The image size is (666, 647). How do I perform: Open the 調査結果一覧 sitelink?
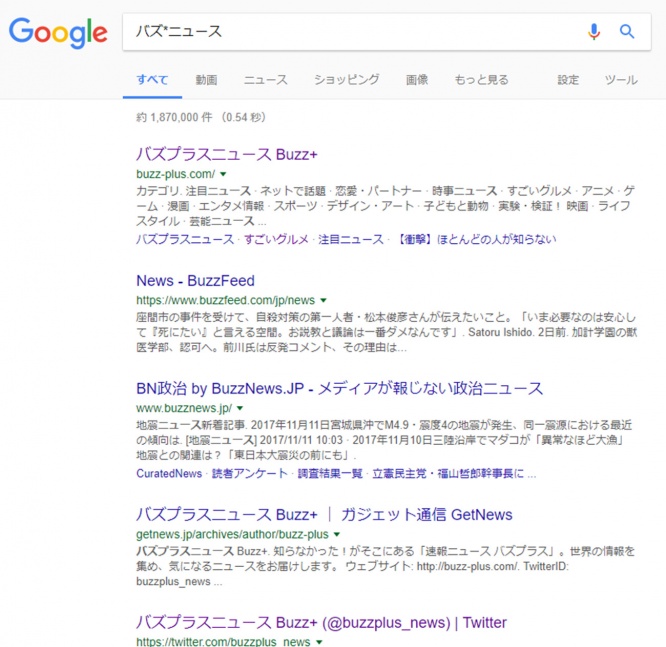coord(330,474)
